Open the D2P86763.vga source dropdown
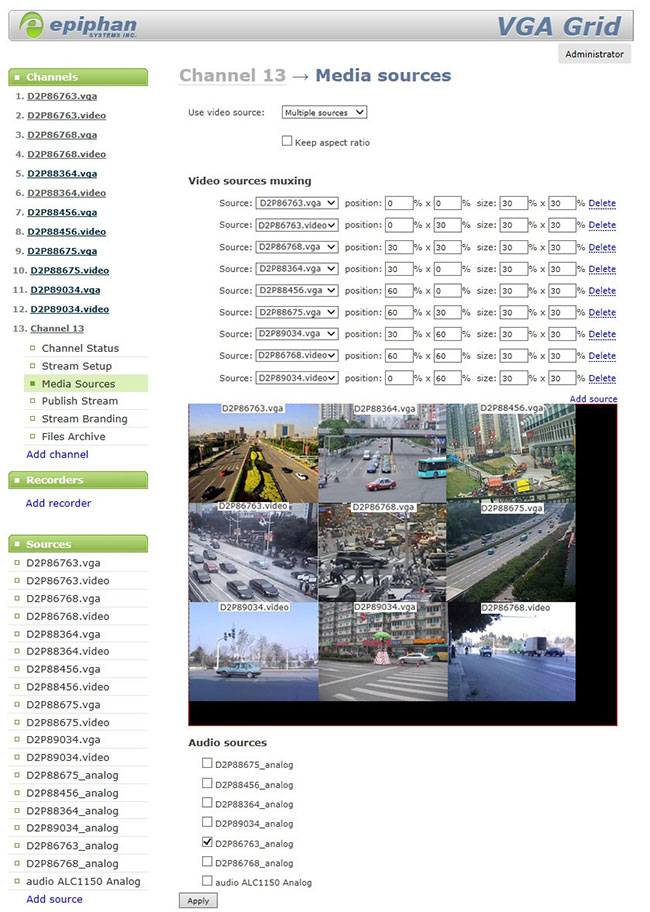The height and width of the screenshot is (912, 650). pyautogui.click(x=296, y=204)
